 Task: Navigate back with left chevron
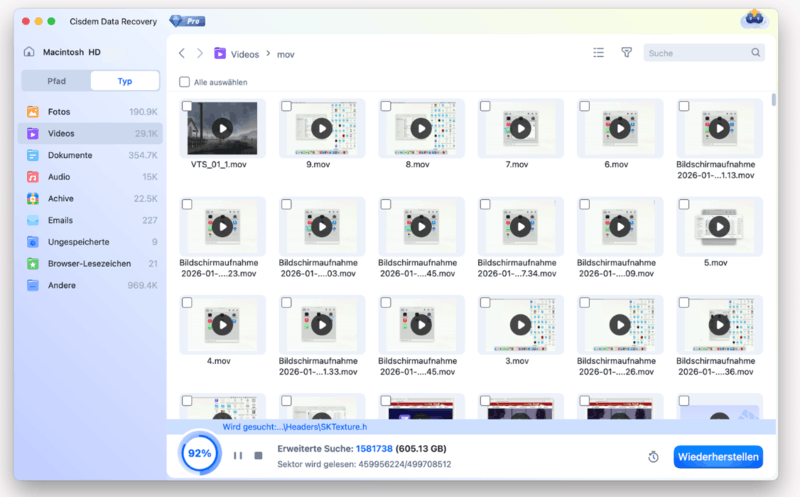(x=181, y=53)
